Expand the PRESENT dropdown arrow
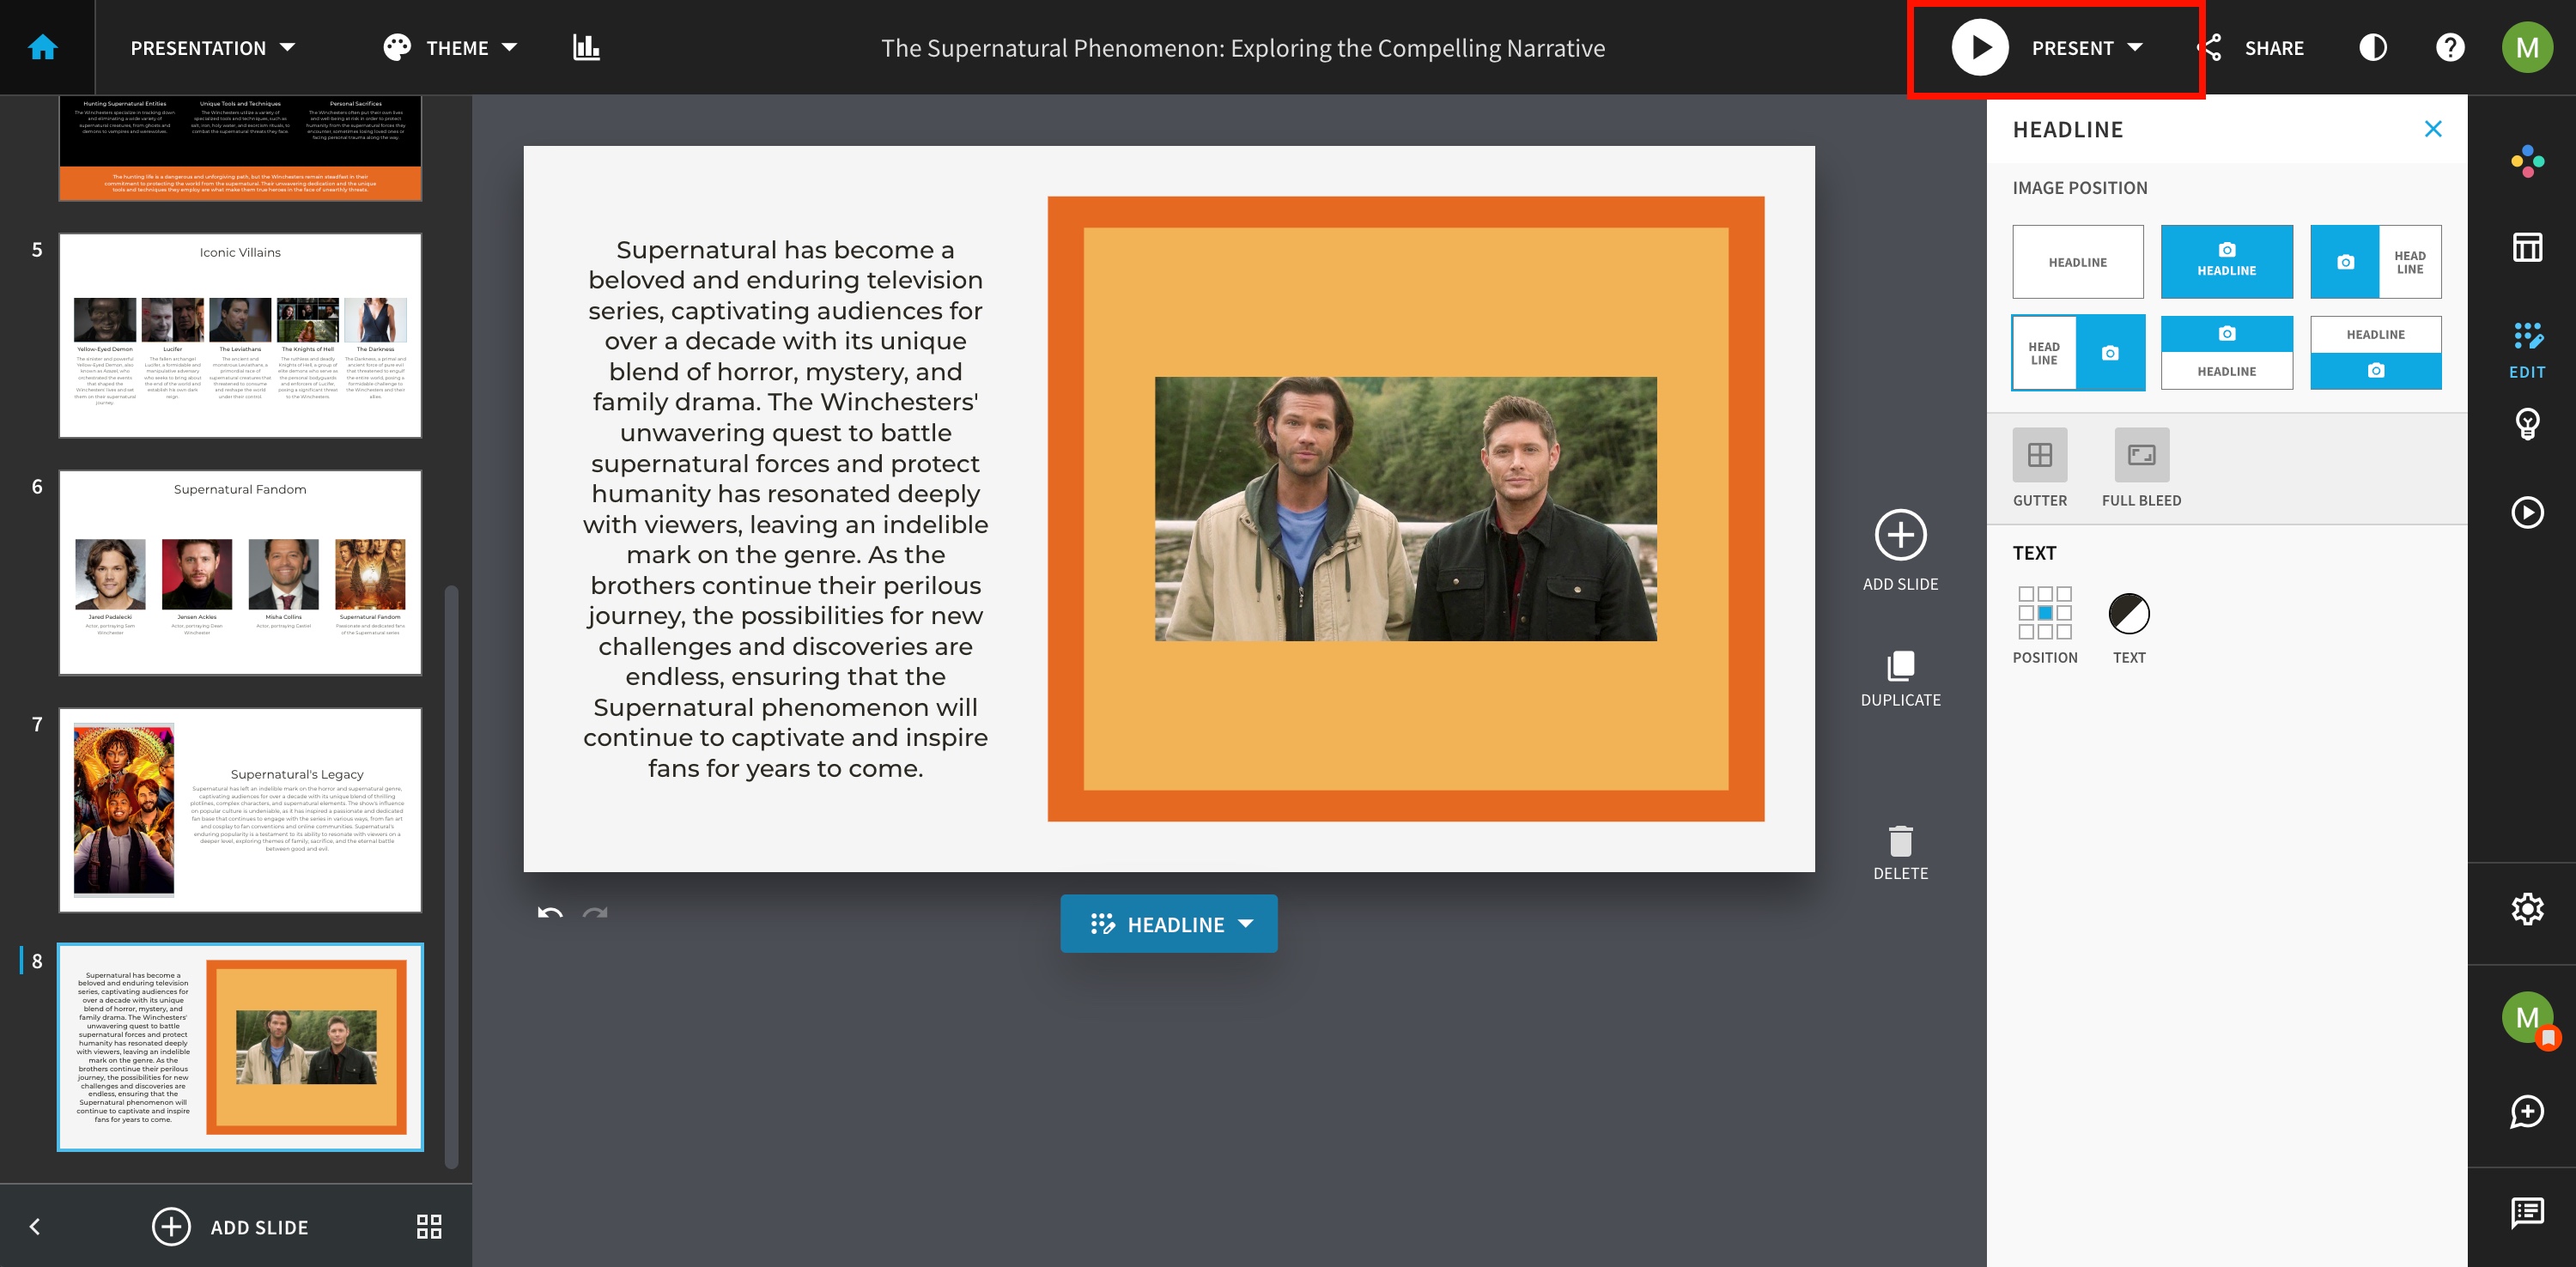The width and height of the screenshot is (2576, 1267). (x=2135, y=47)
